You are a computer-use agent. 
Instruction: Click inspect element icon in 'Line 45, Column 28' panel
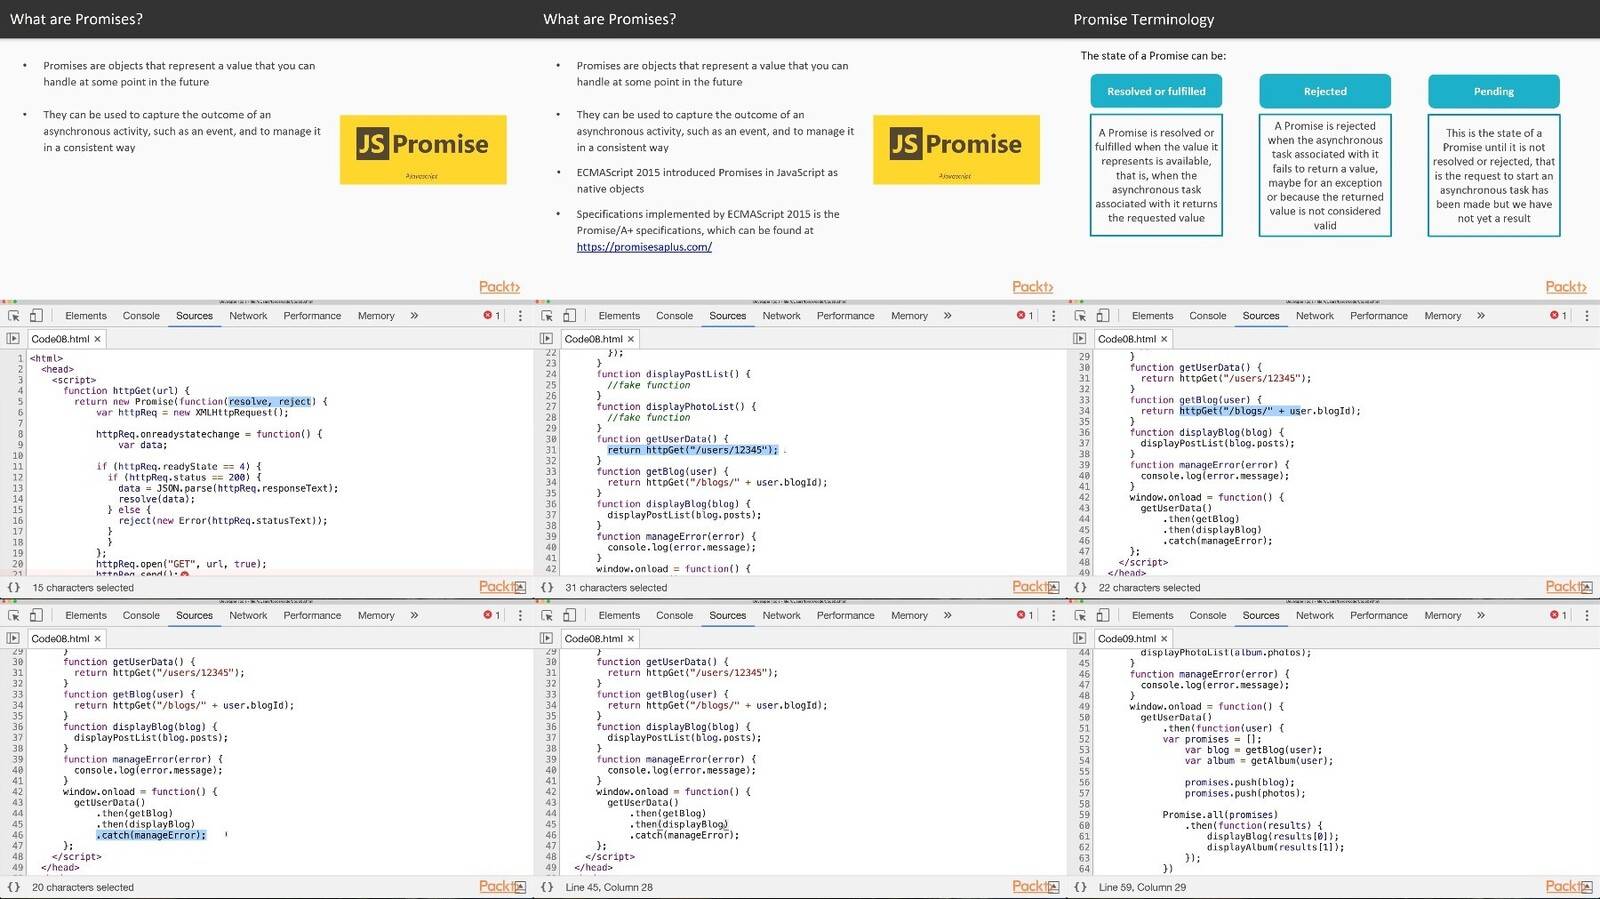pos(547,615)
